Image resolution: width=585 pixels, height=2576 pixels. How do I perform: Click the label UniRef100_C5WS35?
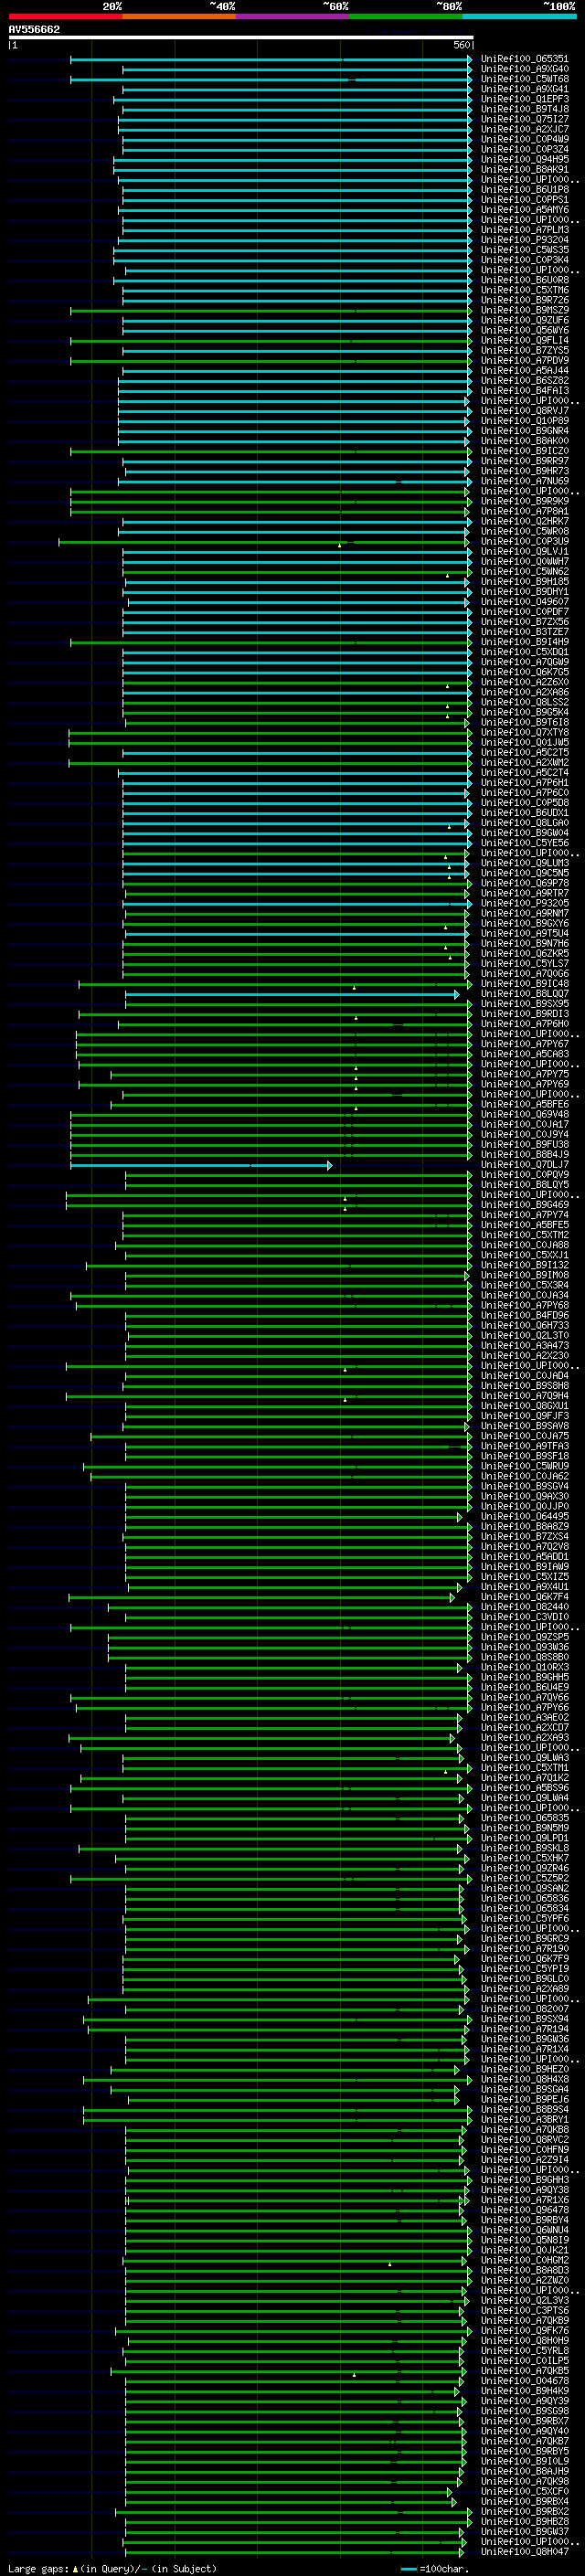[524, 250]
